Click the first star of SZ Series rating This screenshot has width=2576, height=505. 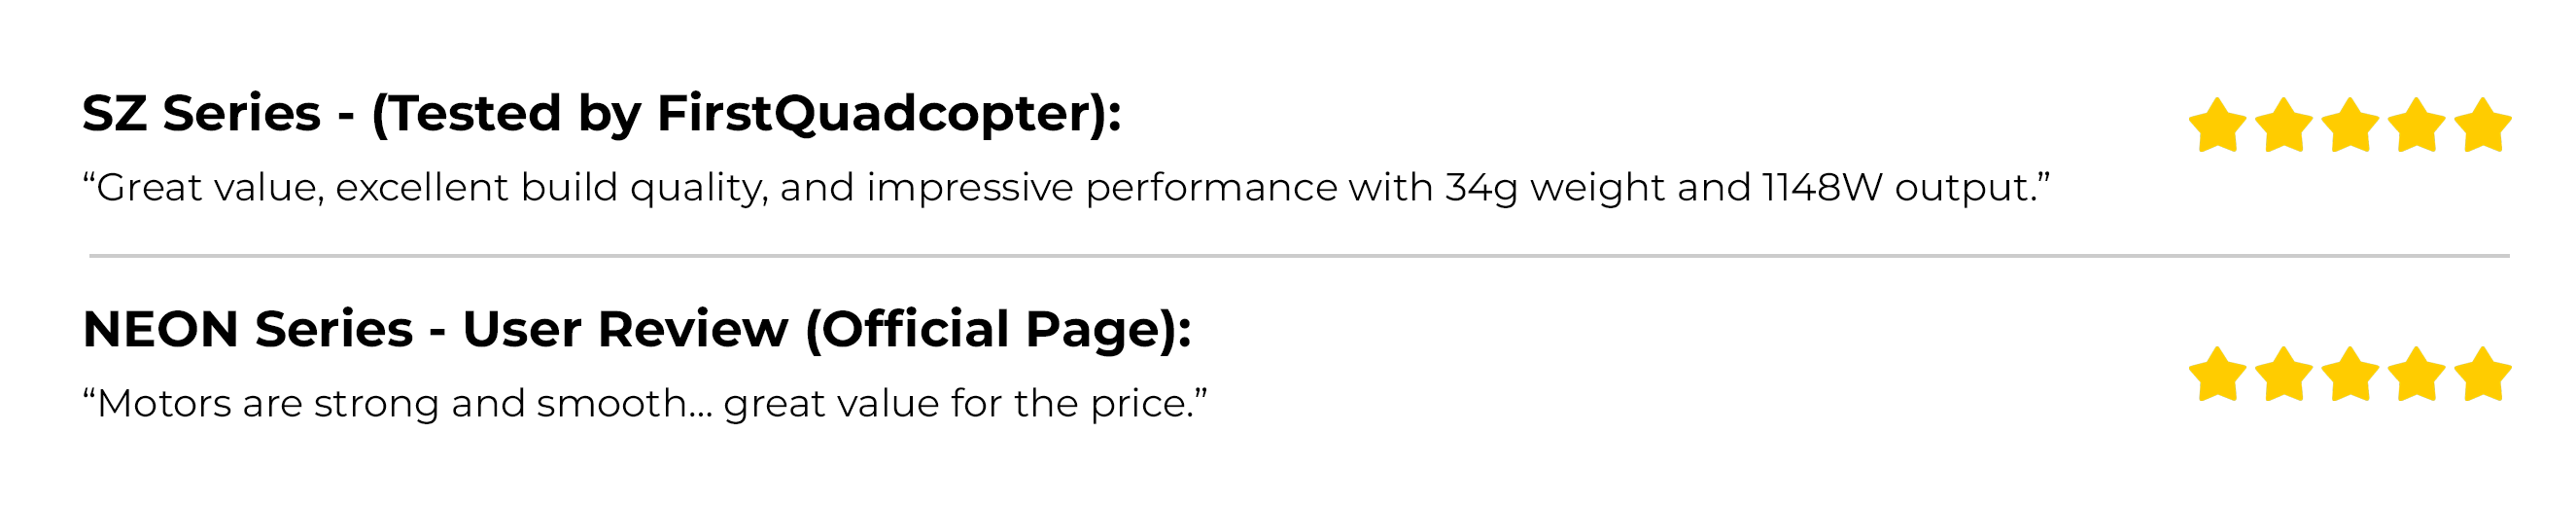click(x=2217, y=125)
